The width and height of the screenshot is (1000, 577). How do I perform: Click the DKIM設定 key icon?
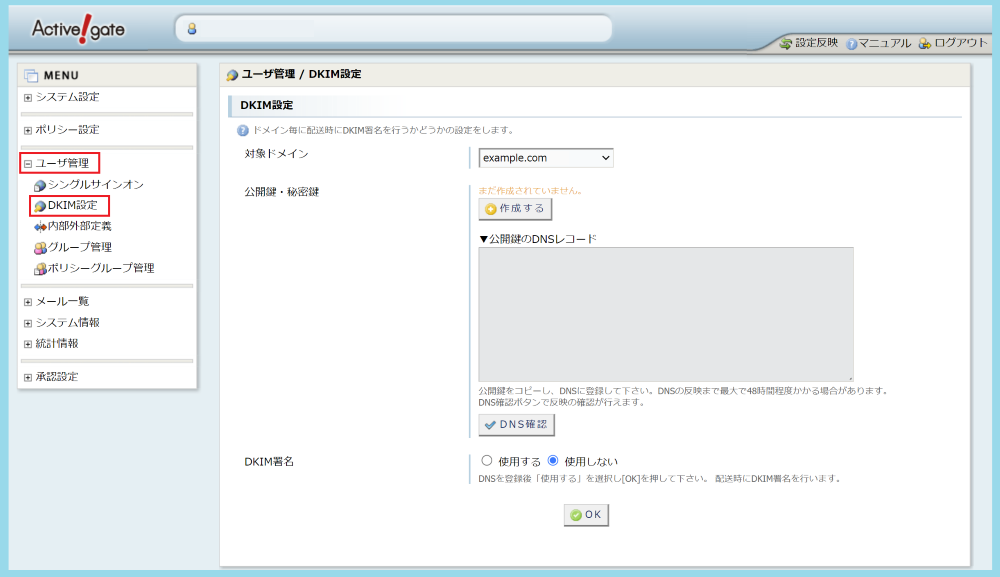pyautogui.click(x=38, y=206)
